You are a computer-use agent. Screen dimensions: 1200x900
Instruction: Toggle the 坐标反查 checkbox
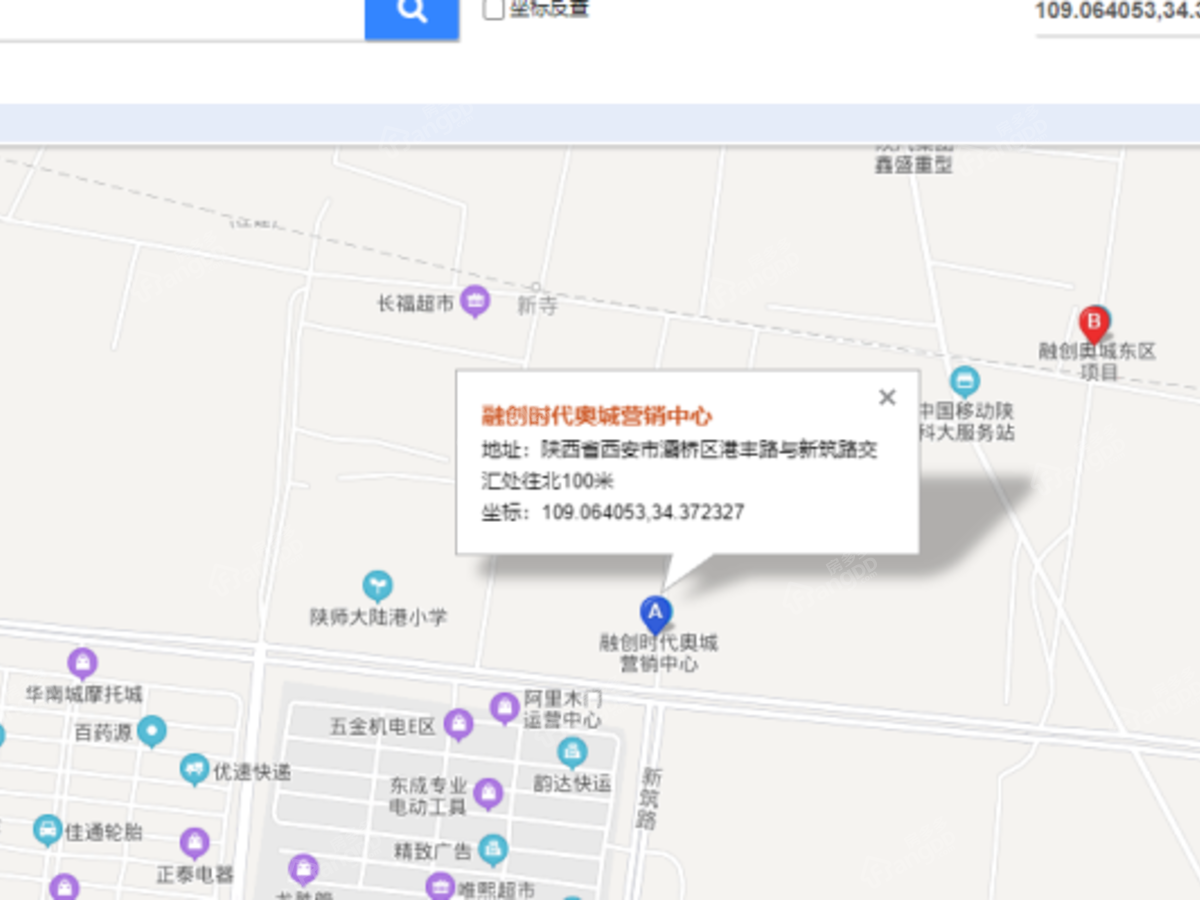pyautogui.click(x=493, y=10)
